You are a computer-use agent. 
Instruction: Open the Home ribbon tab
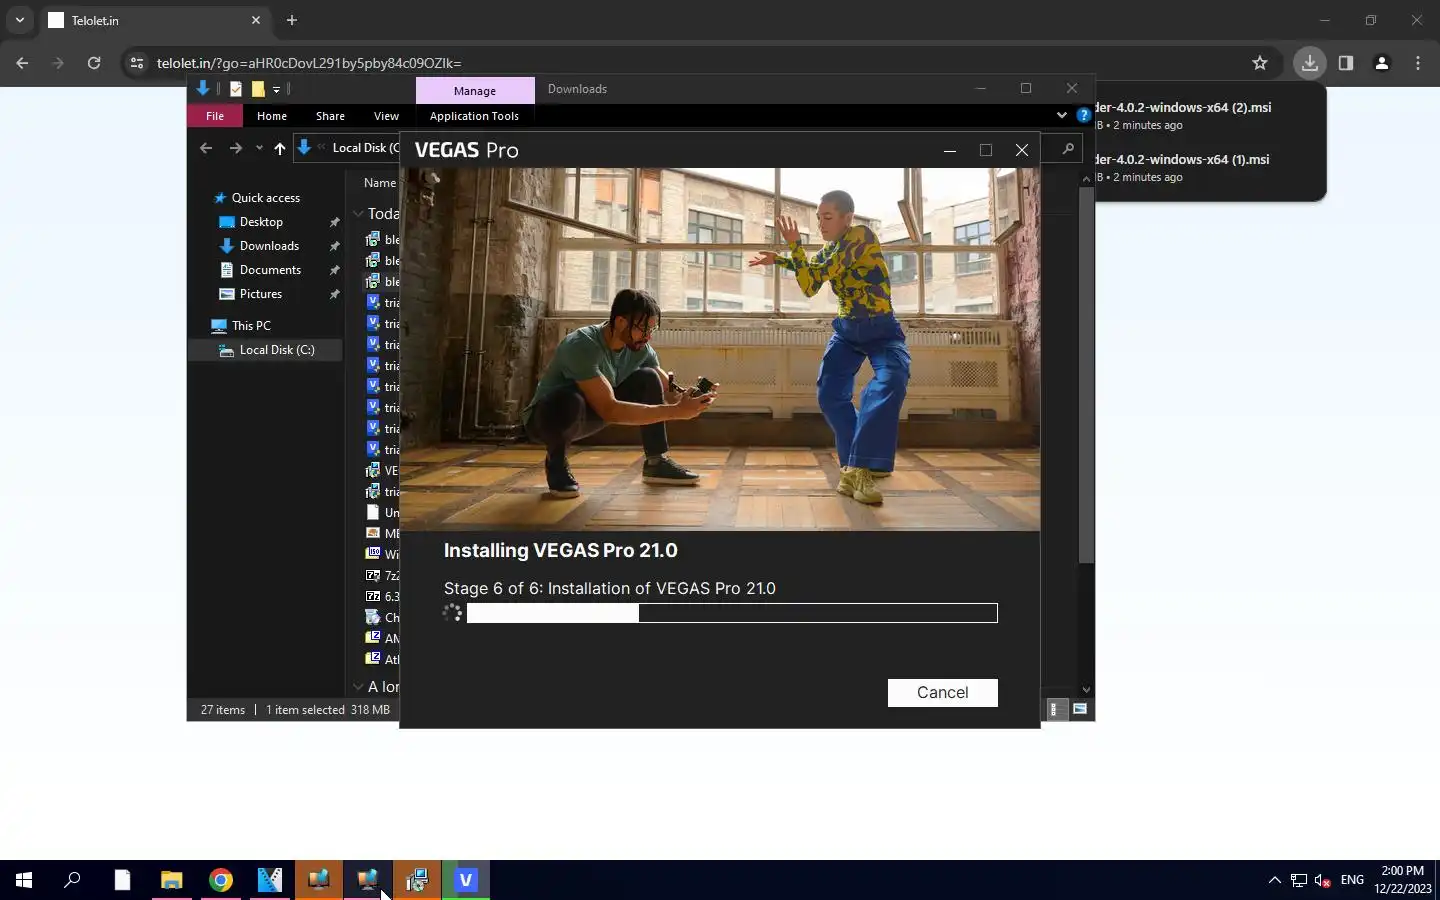point(272,116)
